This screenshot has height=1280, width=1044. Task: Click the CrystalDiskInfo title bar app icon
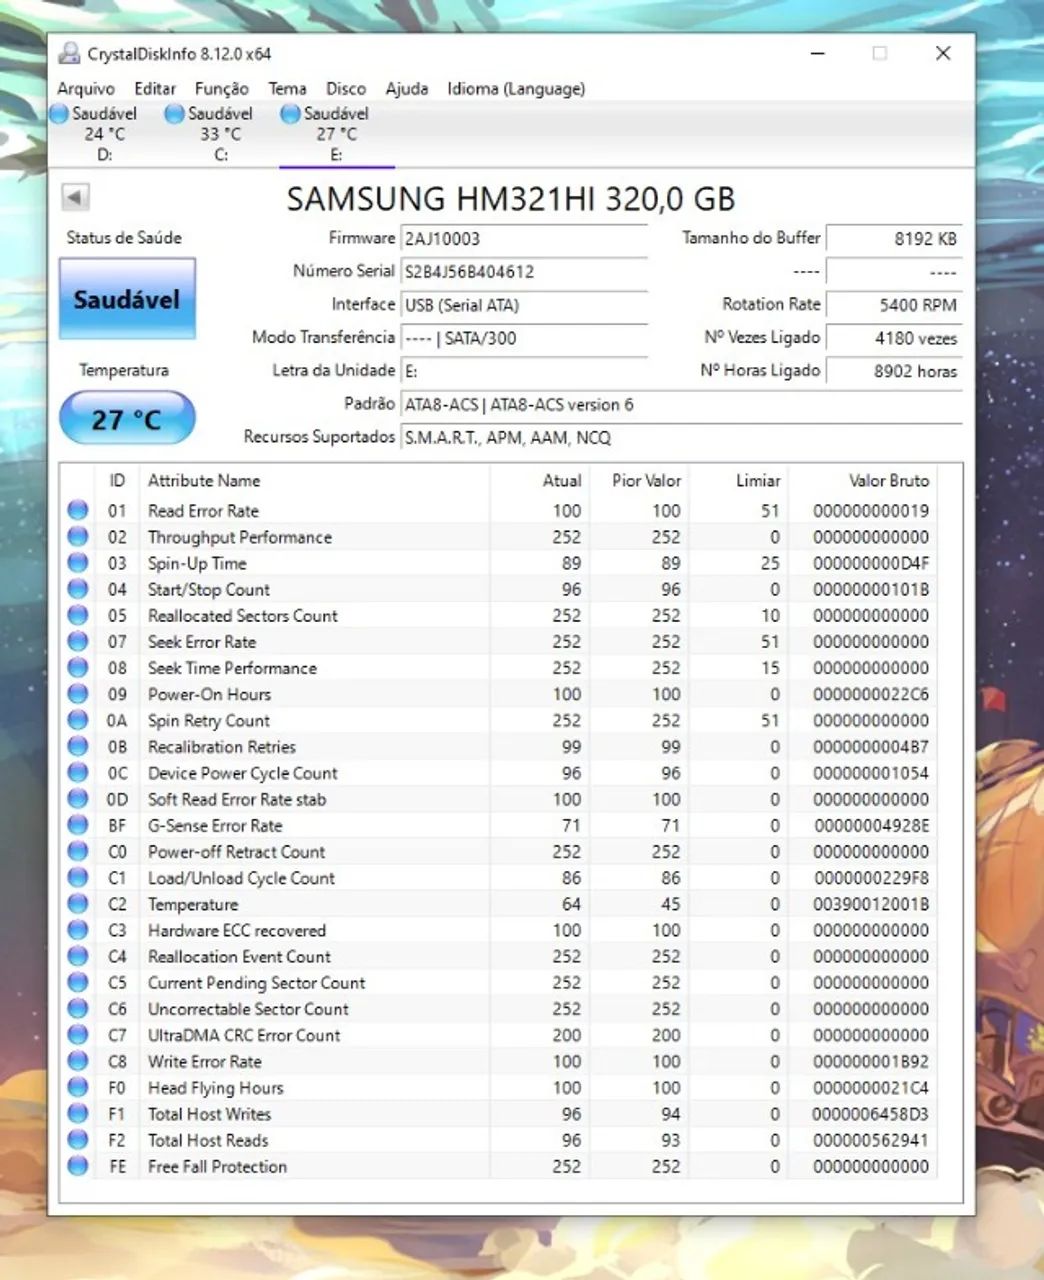coord(68,54)
